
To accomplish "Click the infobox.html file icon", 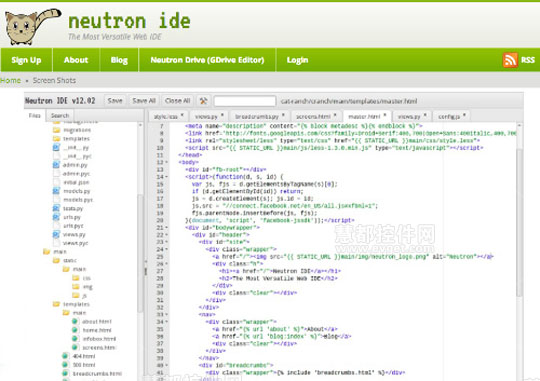I will click(x=75, y=338).
